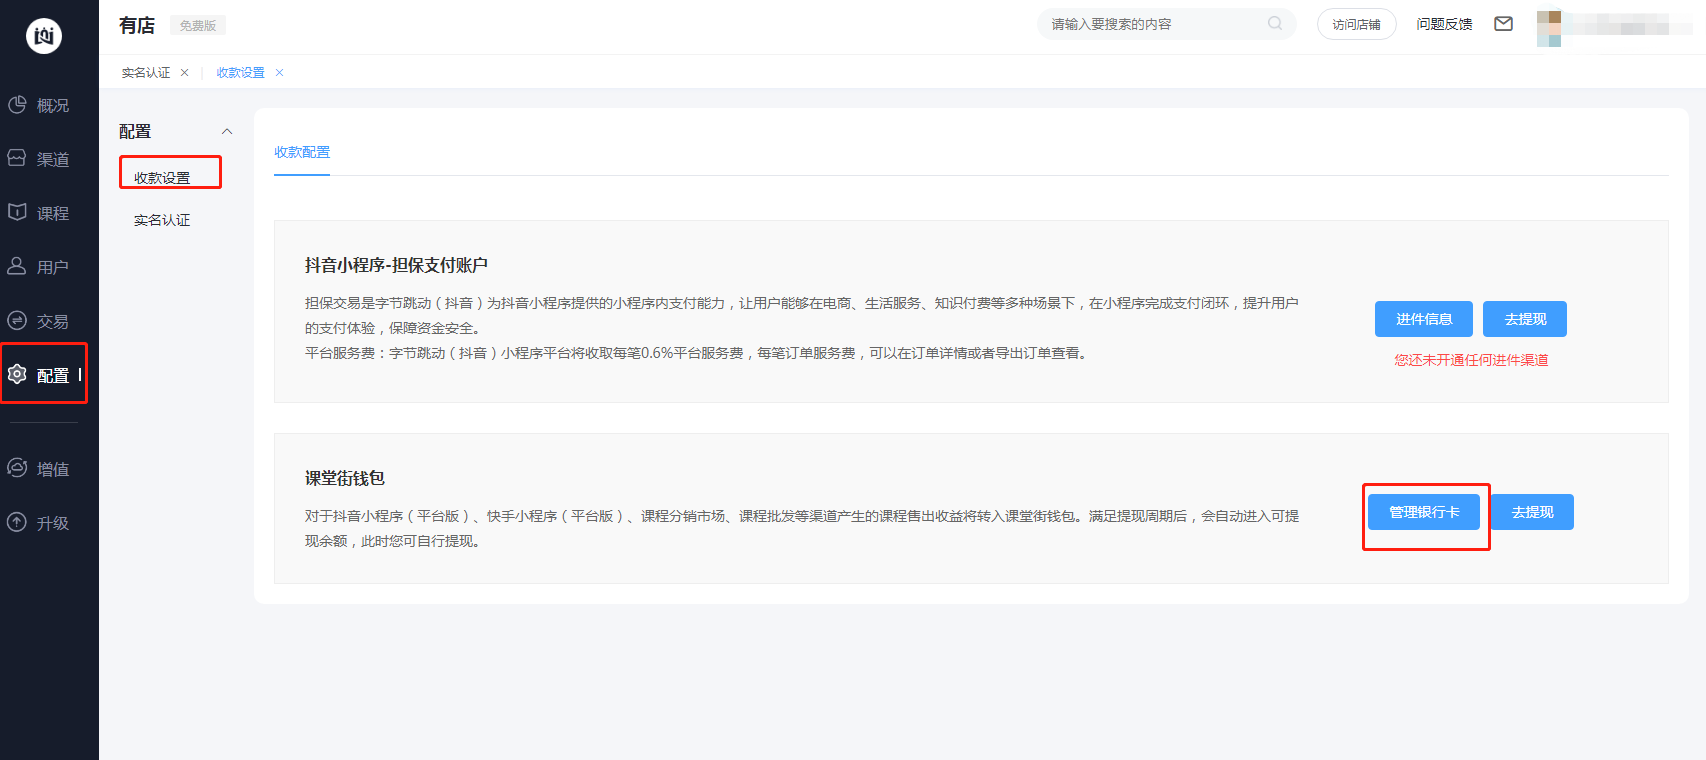Click the 您还未开通任何进件渠道 warning text
The width and height of the screenshot is (1706, 760).
[x=1471, y=360]
